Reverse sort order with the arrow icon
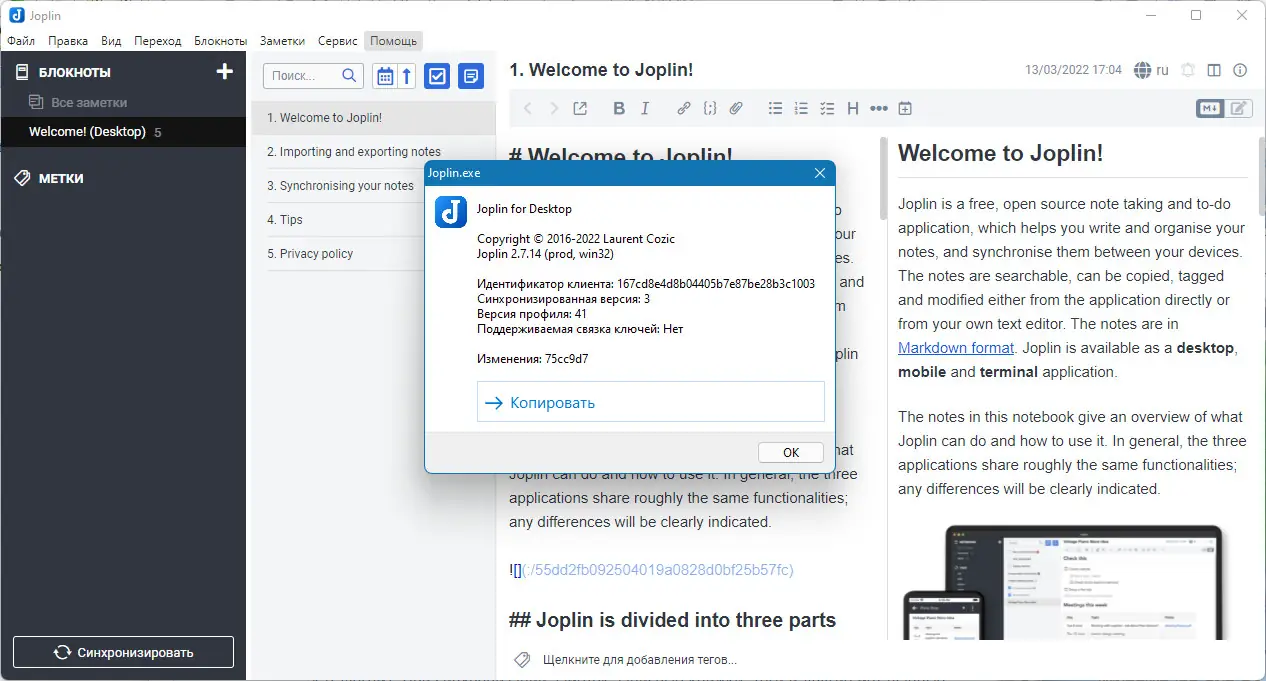 [x=407, y=76]
